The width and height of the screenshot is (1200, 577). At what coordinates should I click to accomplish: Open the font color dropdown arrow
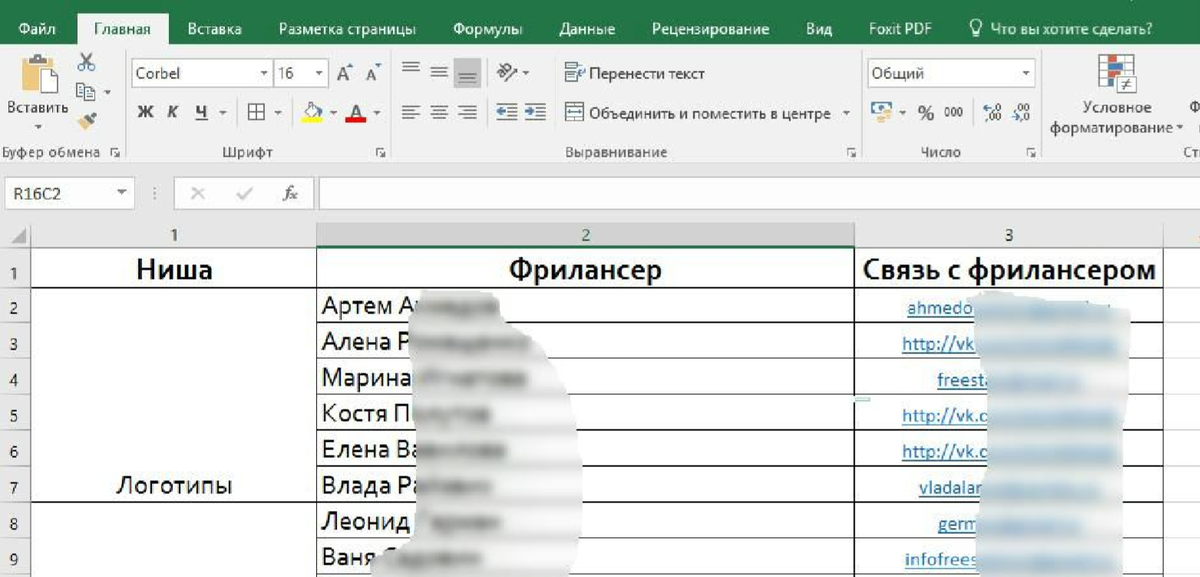377,113
